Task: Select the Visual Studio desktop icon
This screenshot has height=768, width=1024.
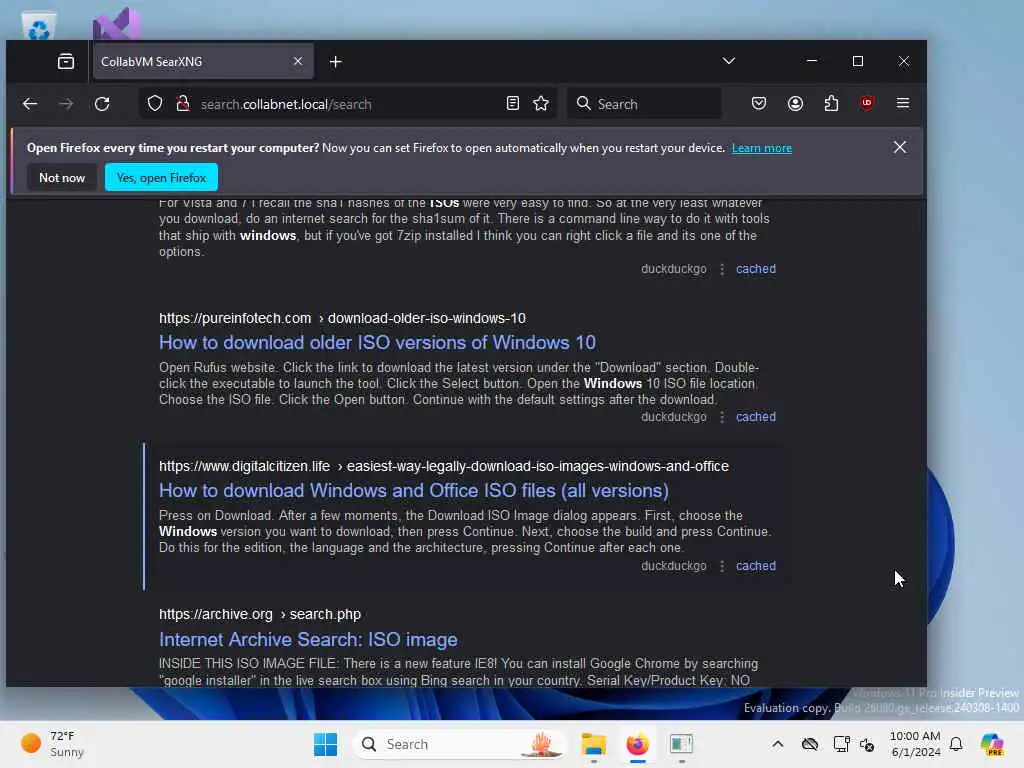Action: tap(117, 24)
